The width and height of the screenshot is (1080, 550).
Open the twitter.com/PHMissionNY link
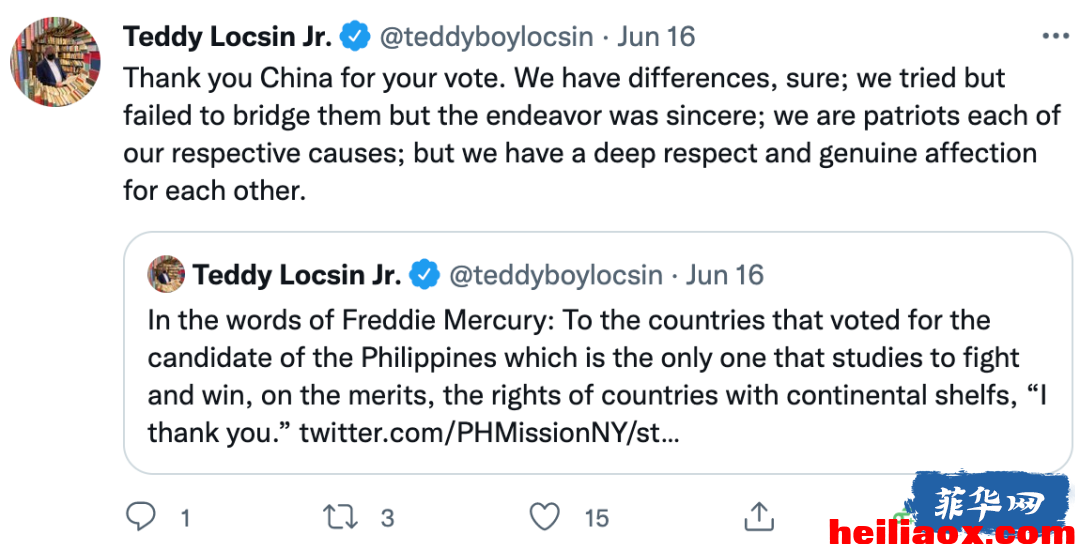(489, 433)
